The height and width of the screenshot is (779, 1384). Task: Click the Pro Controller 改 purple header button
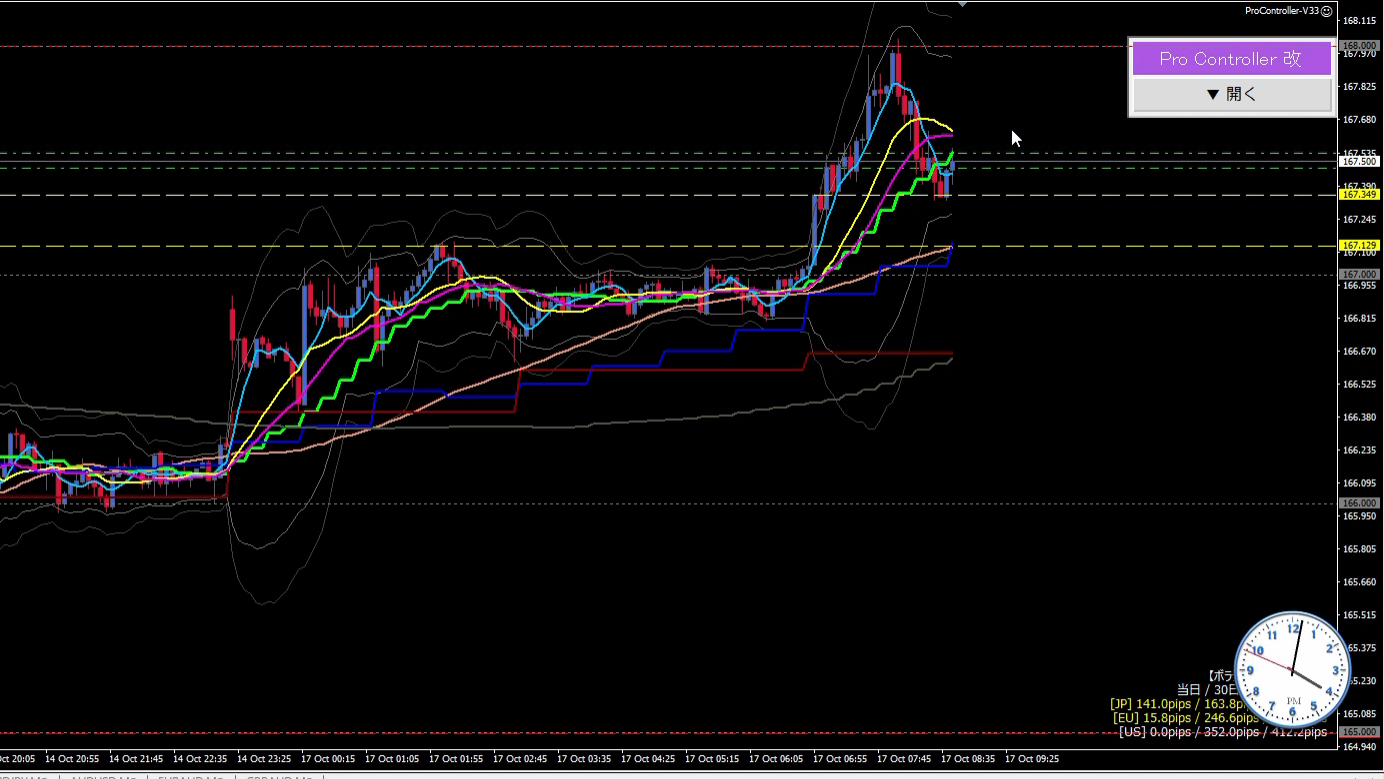click(x=1231, y=59)
